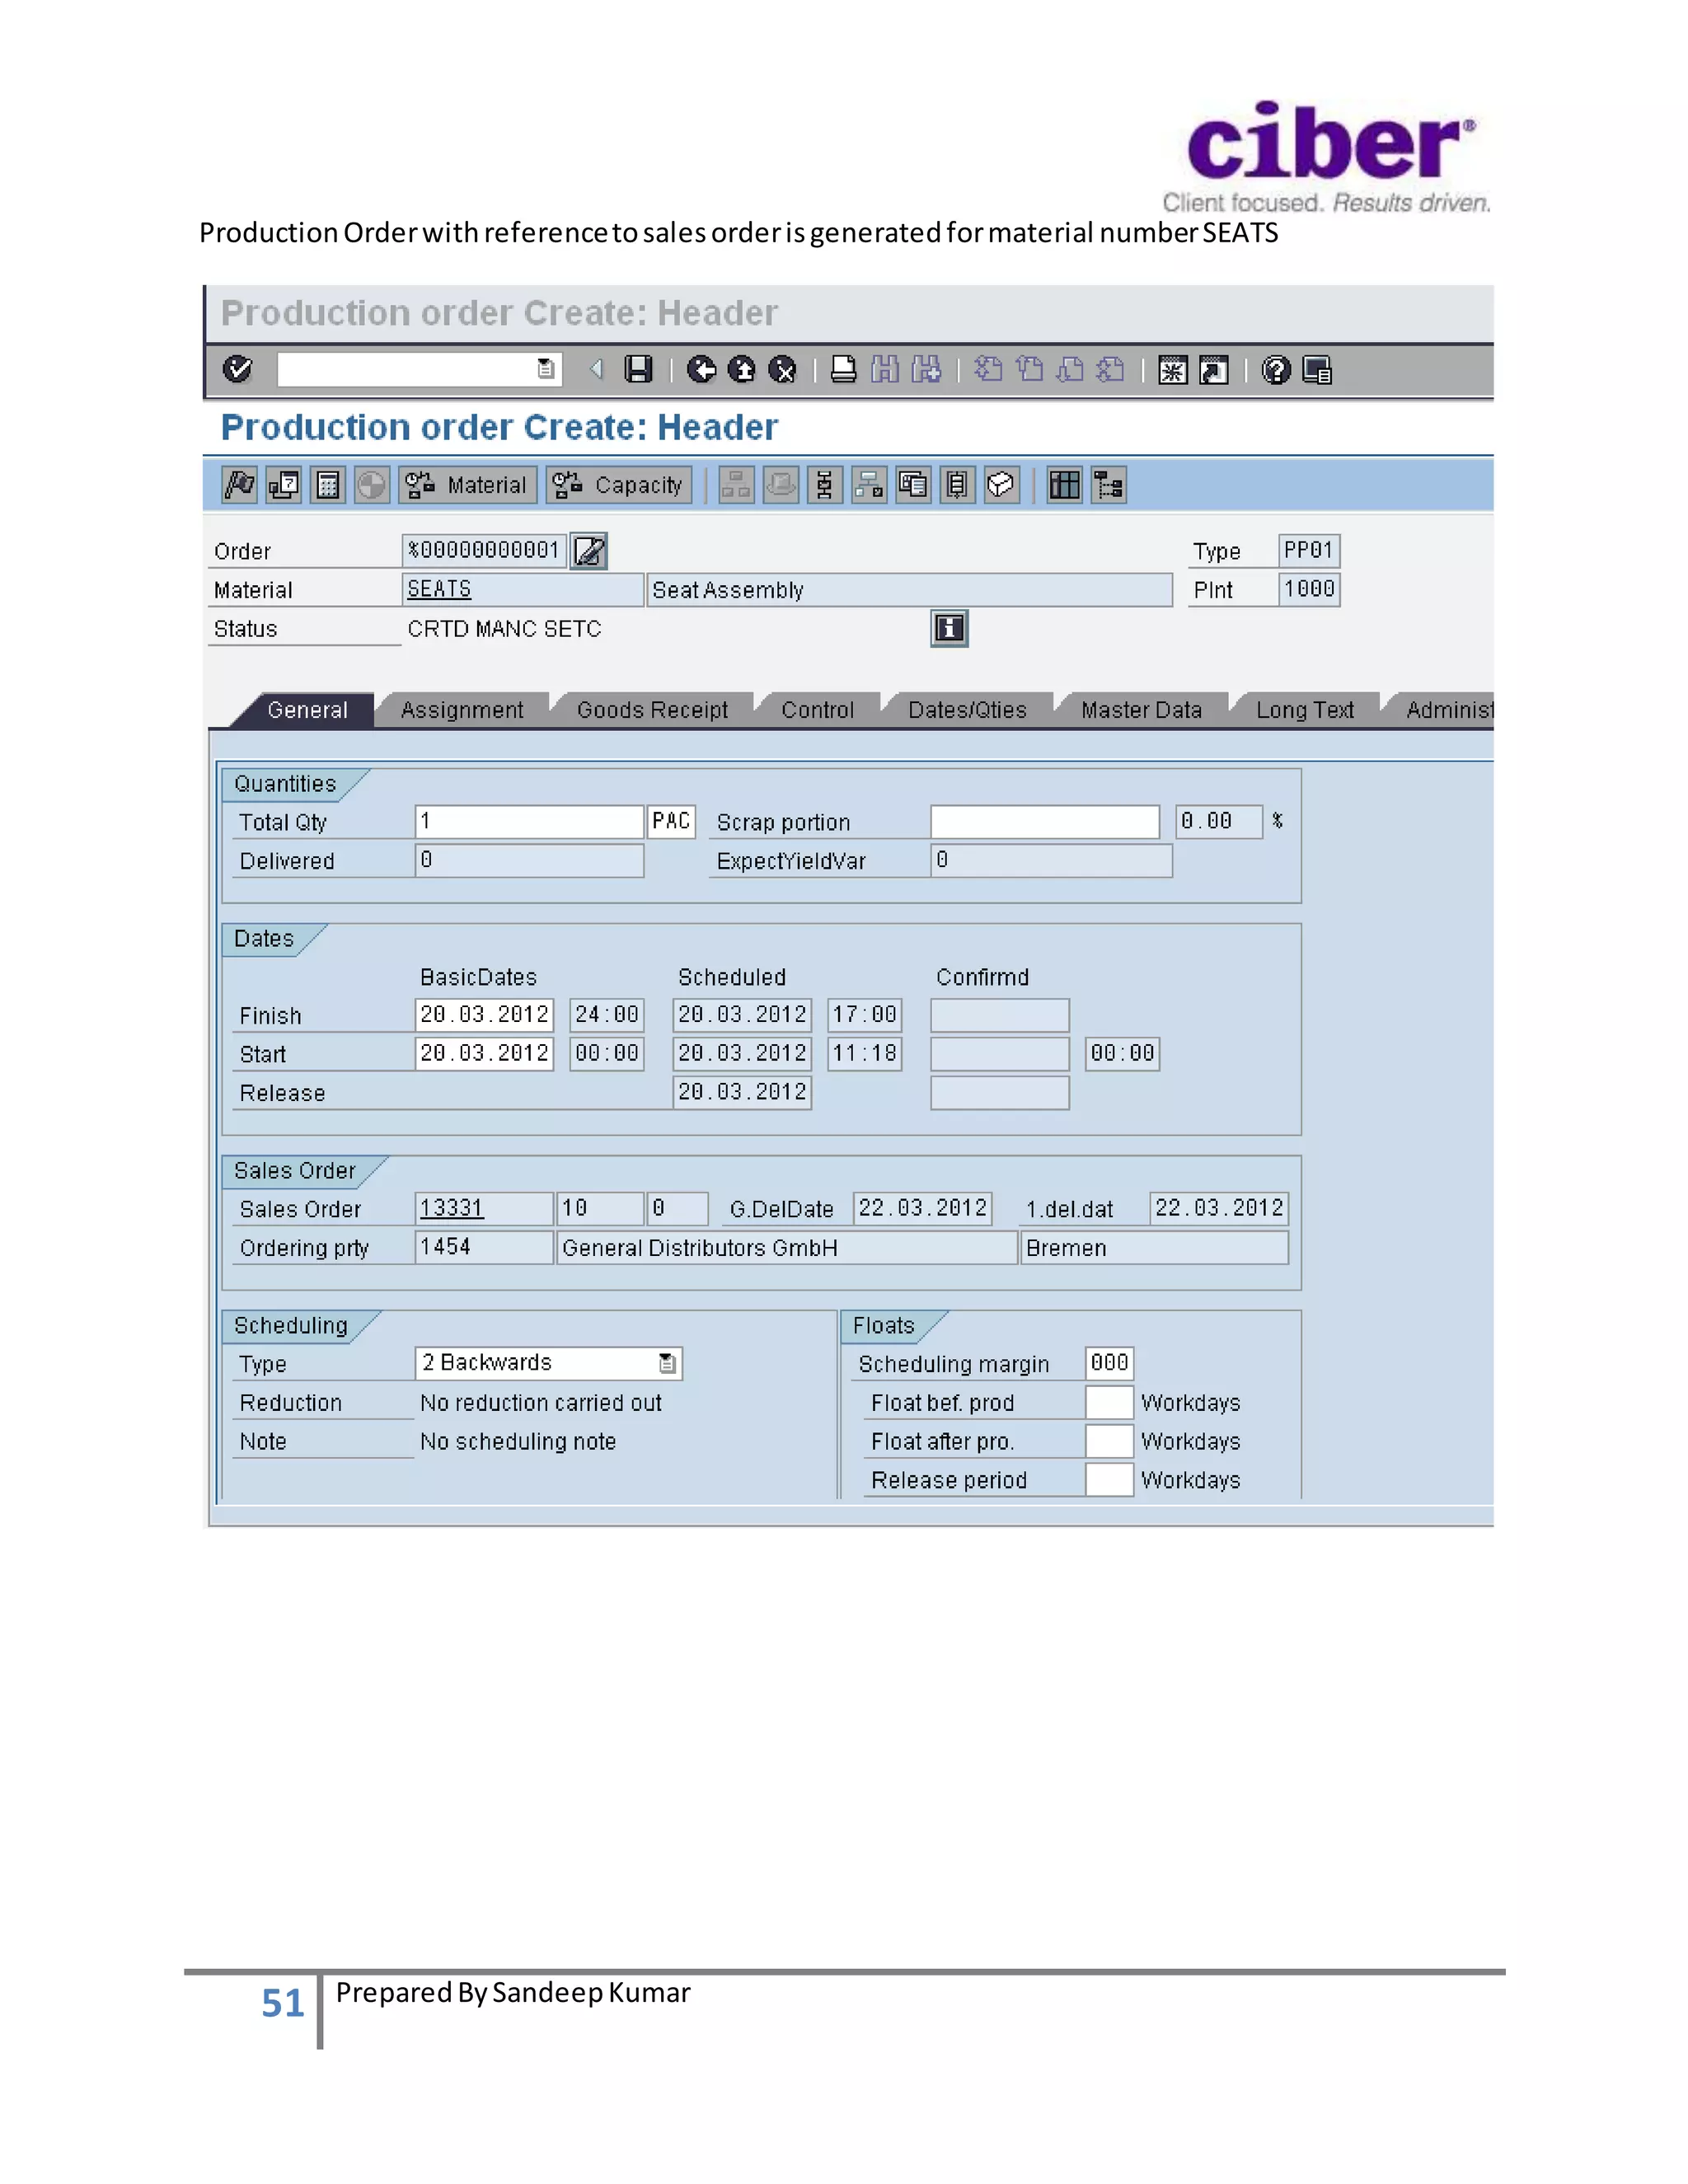Click the status information 'i' icon
This screenshot has width=1688, height=2184.
(949, 628)
